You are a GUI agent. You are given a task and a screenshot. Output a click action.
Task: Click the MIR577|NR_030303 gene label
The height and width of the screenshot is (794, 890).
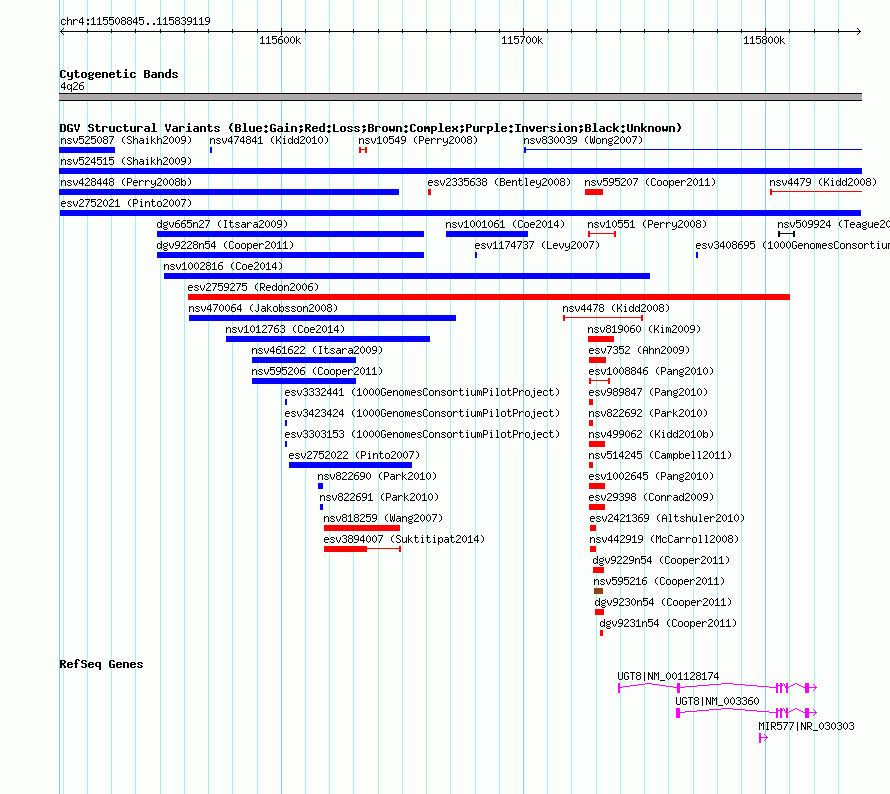coord(807,726)
